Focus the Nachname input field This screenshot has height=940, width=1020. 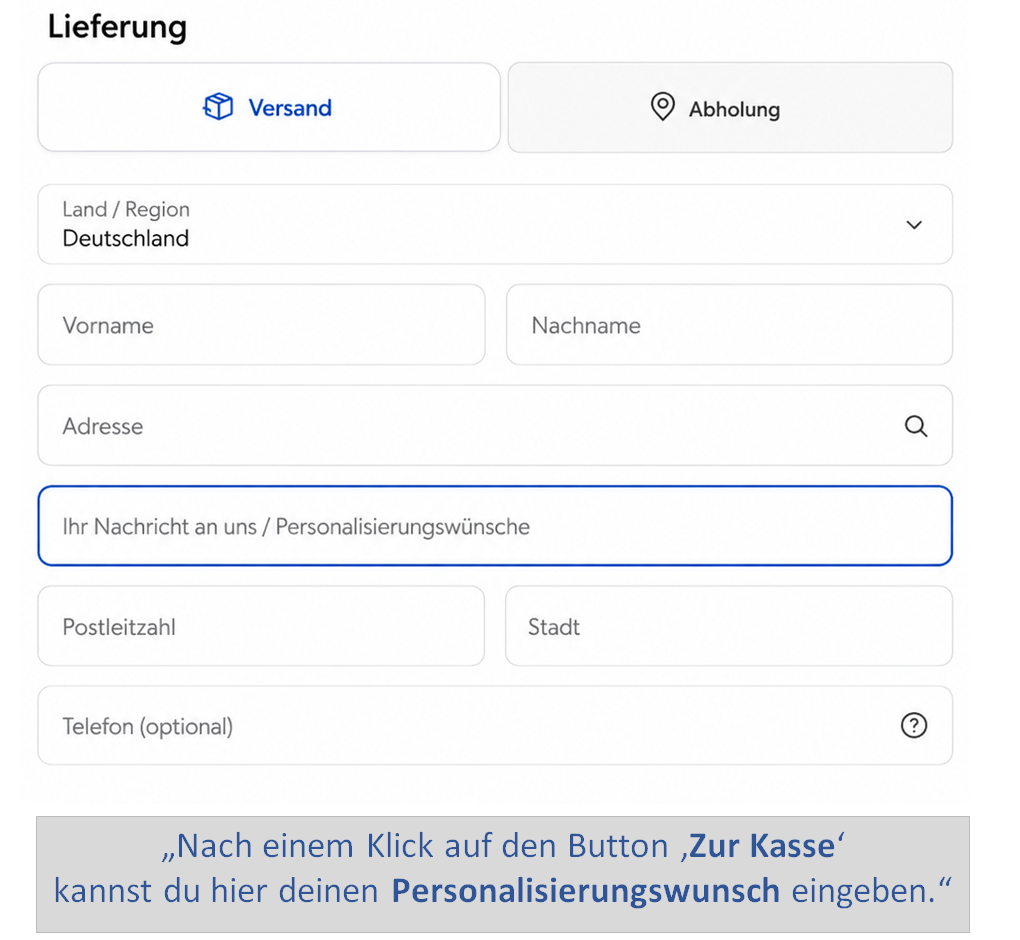click(x=729, y=325)
